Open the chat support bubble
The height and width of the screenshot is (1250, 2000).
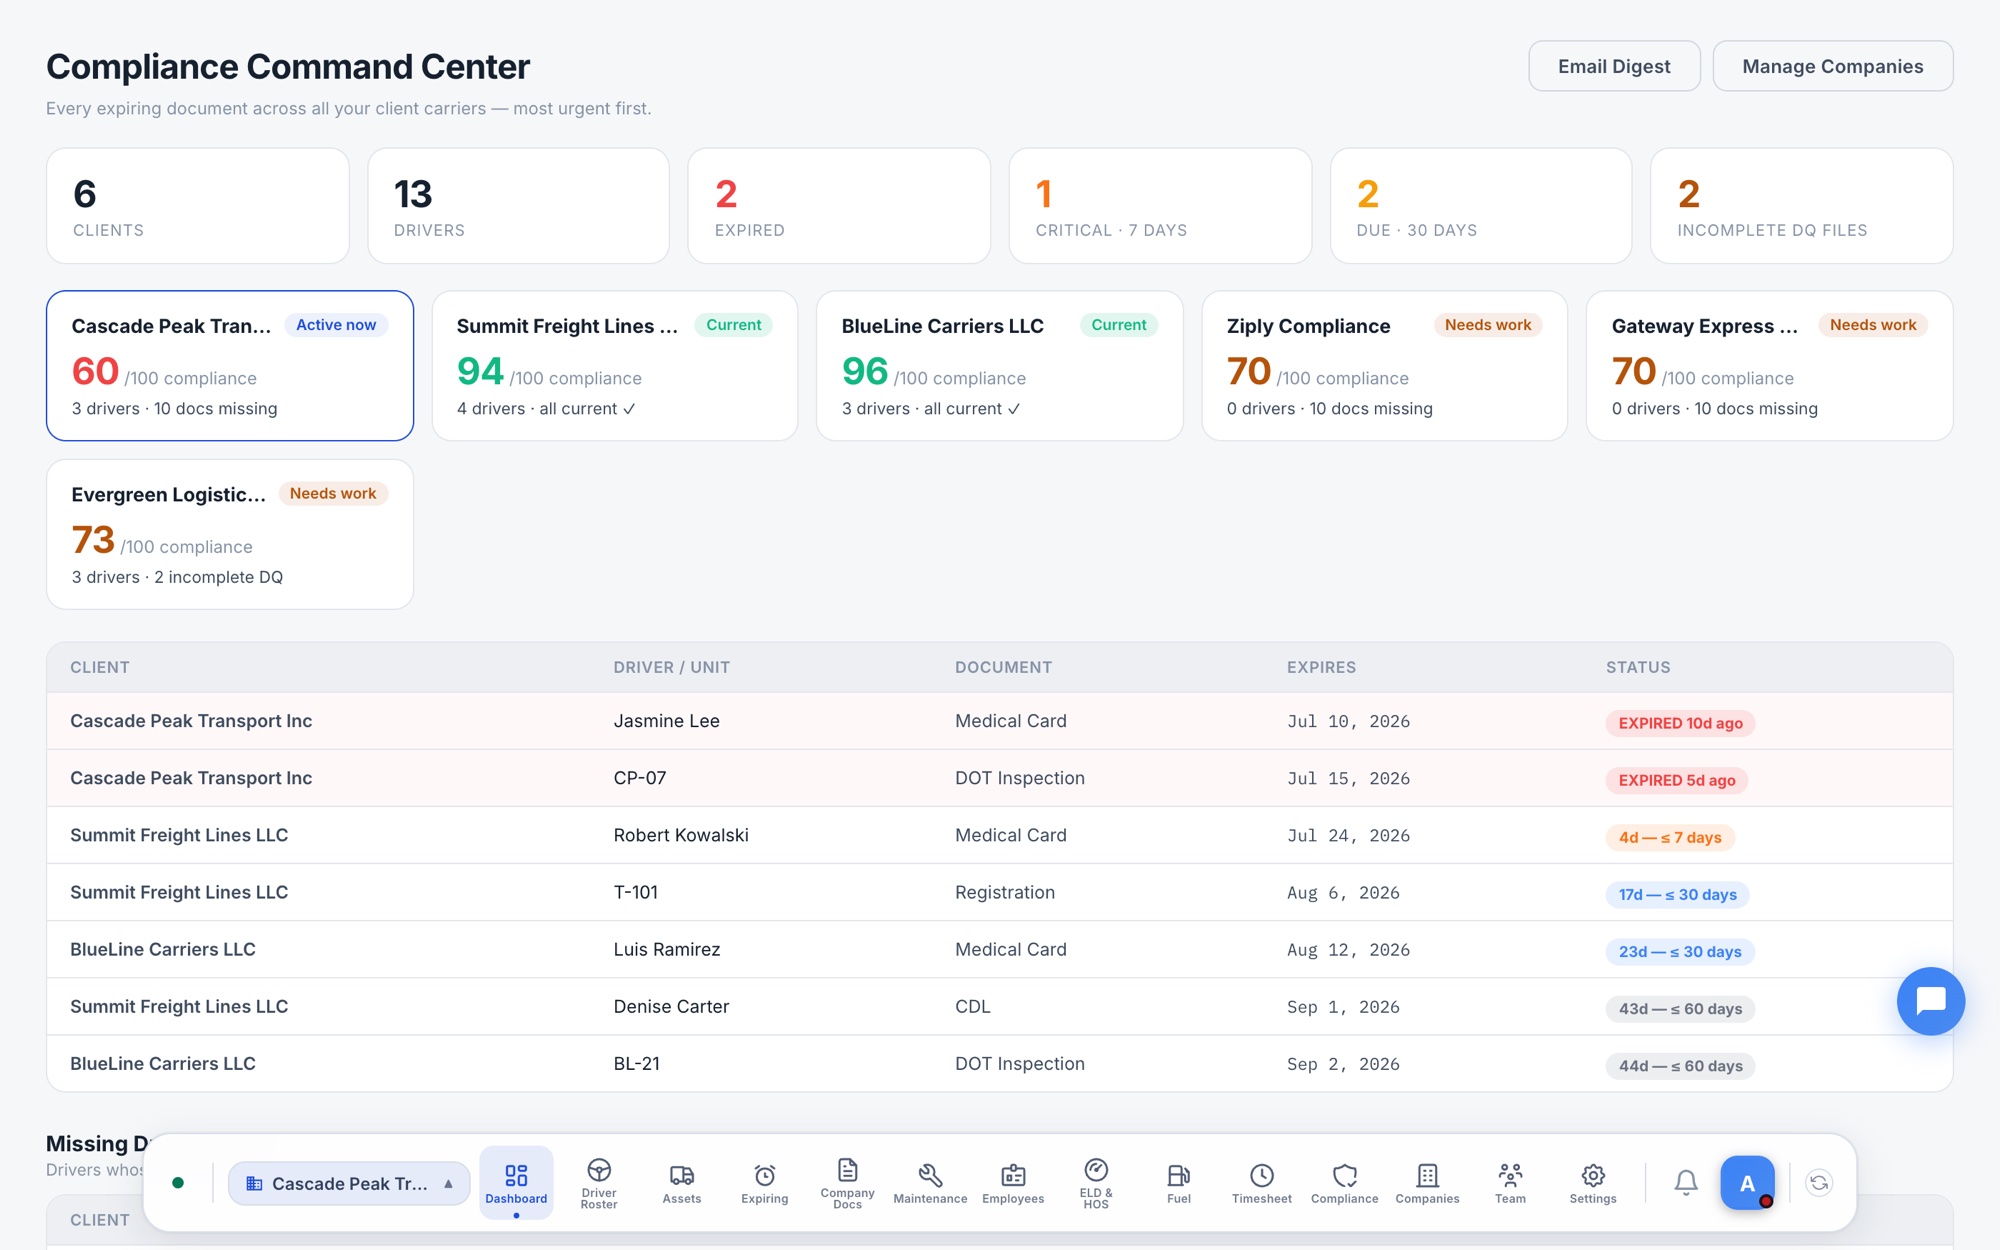(1931, 1001)
